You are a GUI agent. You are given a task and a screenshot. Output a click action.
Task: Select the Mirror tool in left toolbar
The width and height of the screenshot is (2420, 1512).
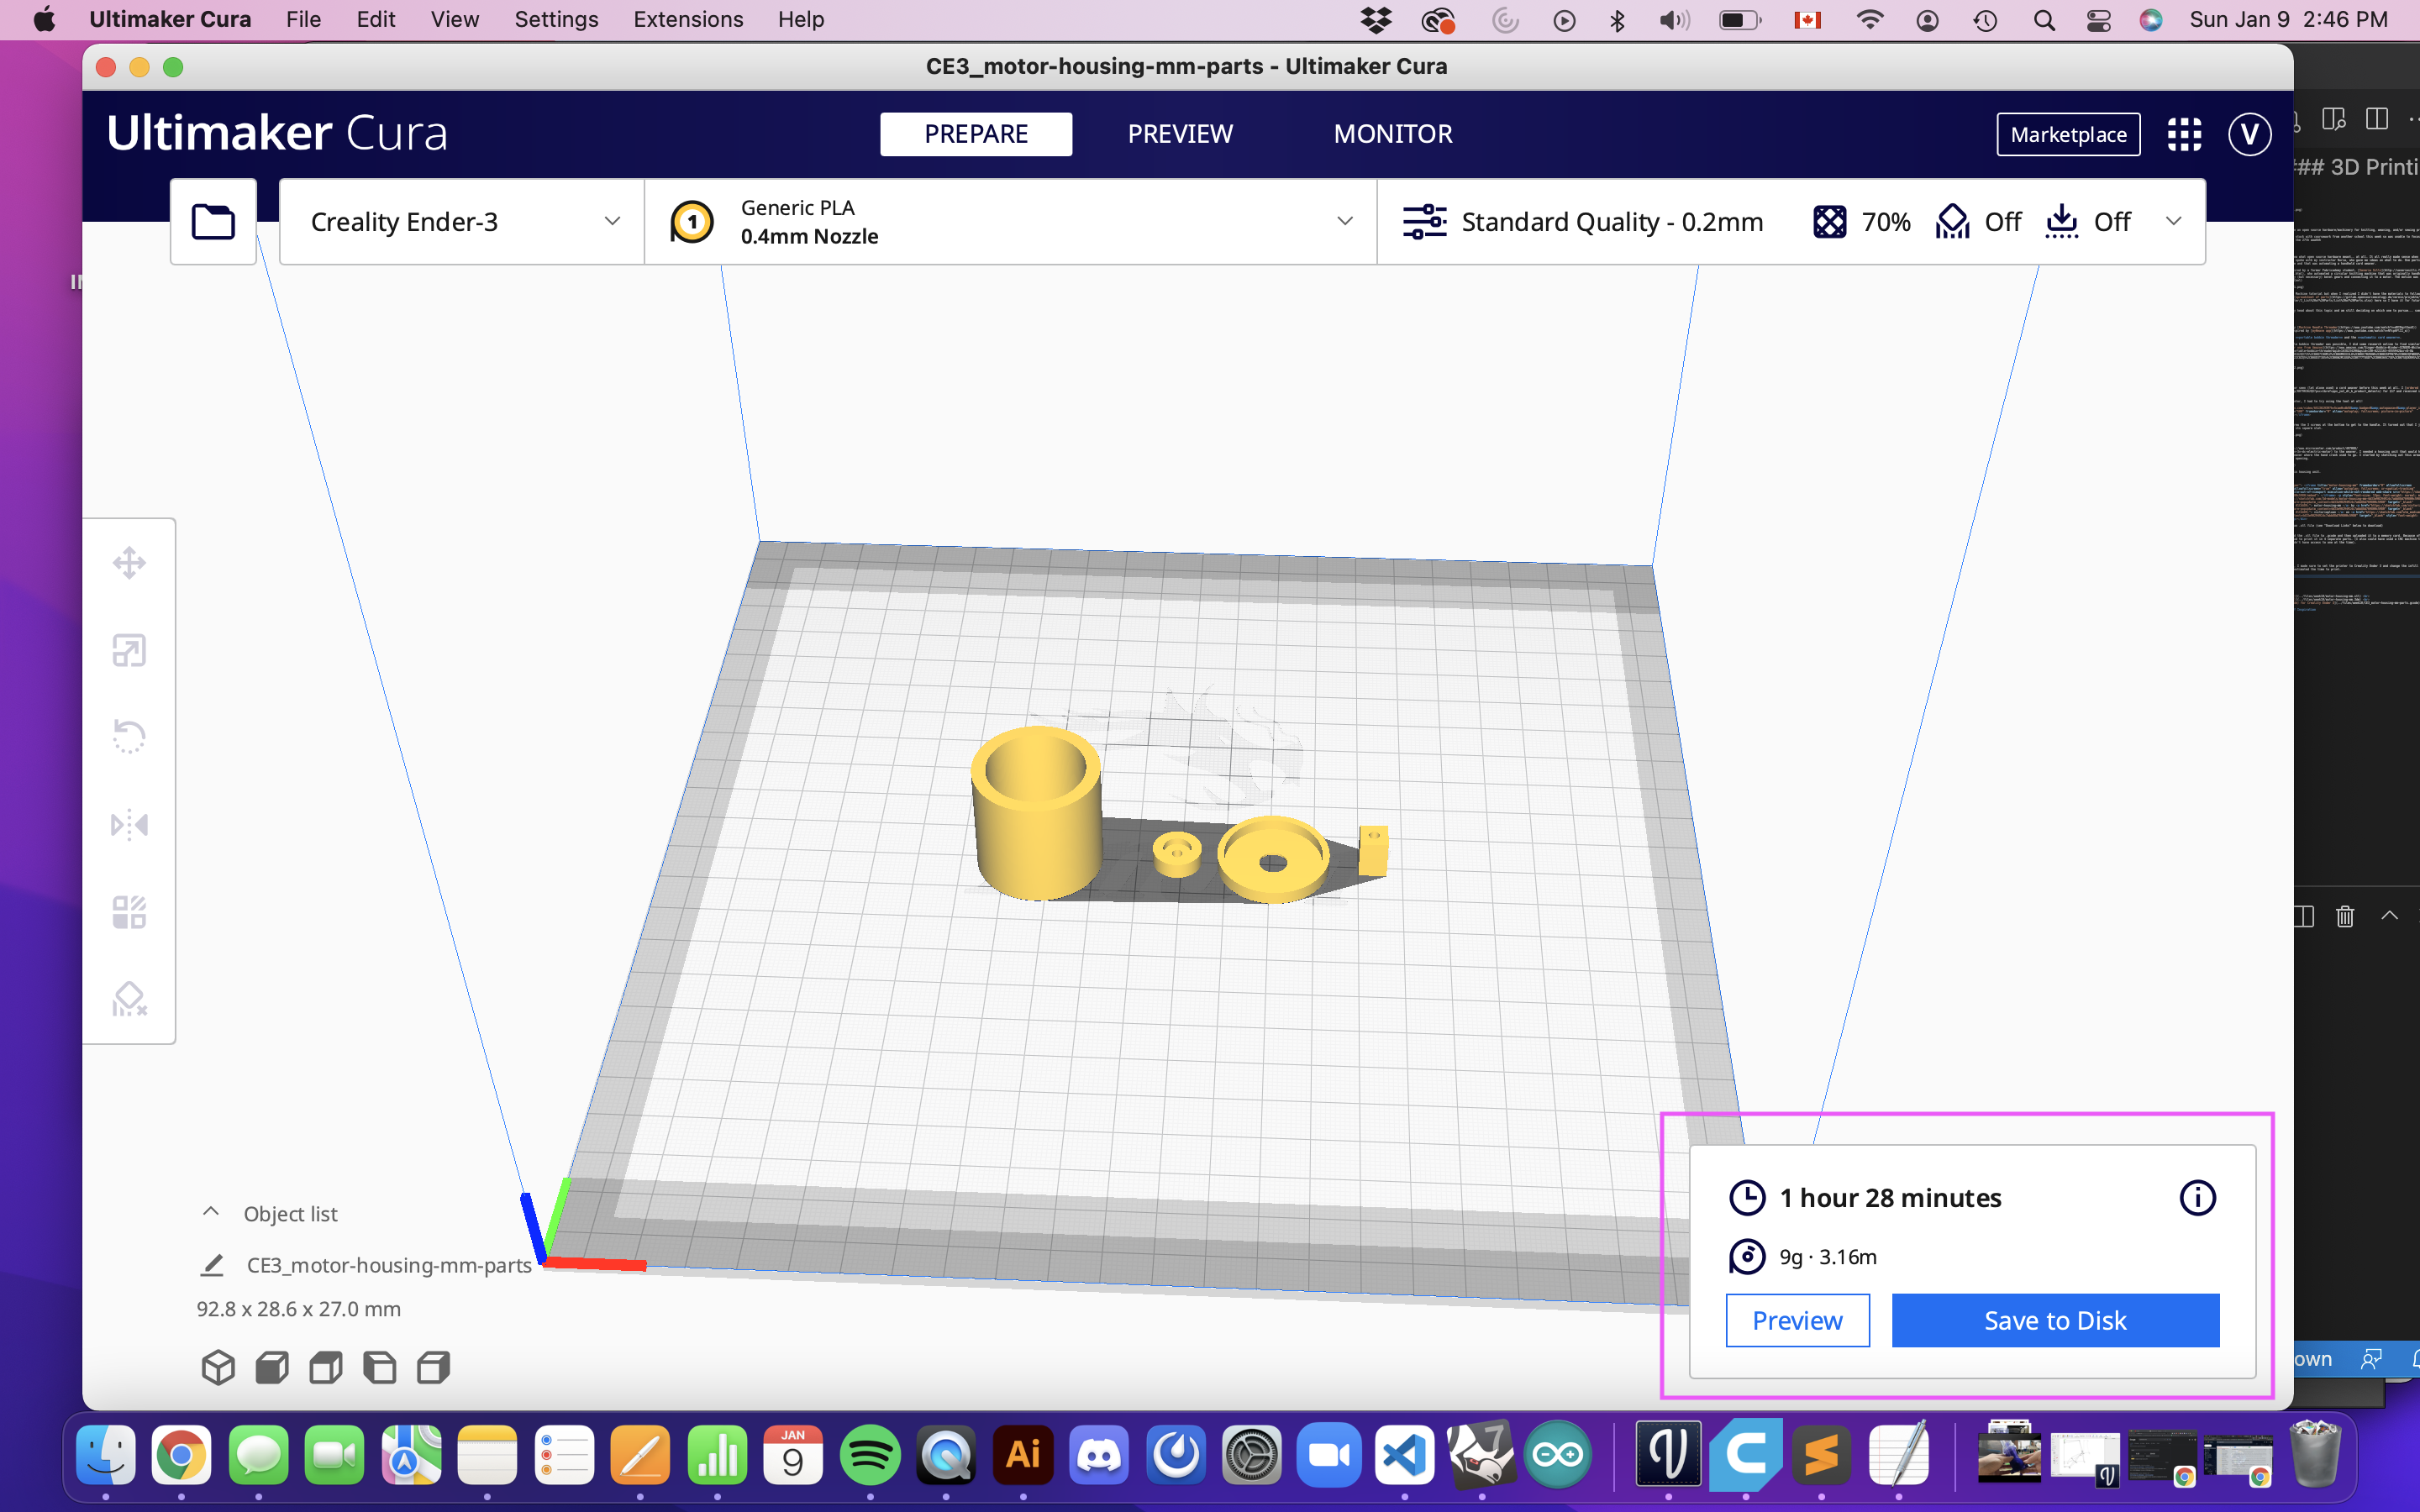coord(129,825)
